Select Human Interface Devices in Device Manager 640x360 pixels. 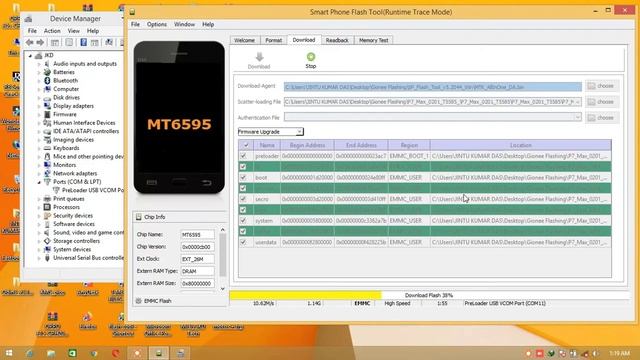tap(84, 123)
